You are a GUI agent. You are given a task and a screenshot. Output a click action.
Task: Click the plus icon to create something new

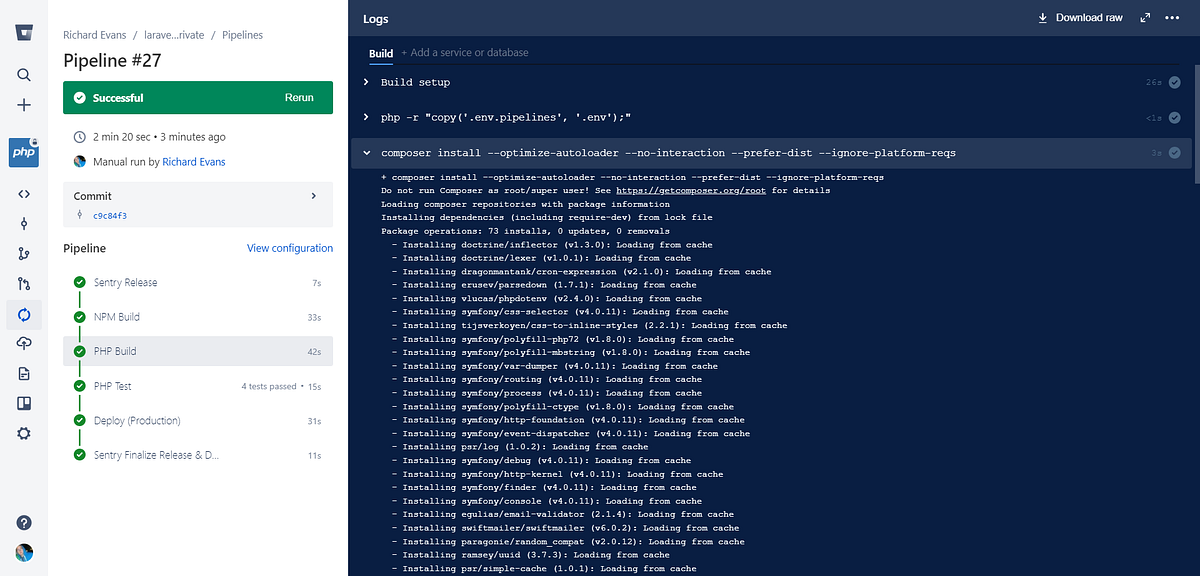[23, 104]
